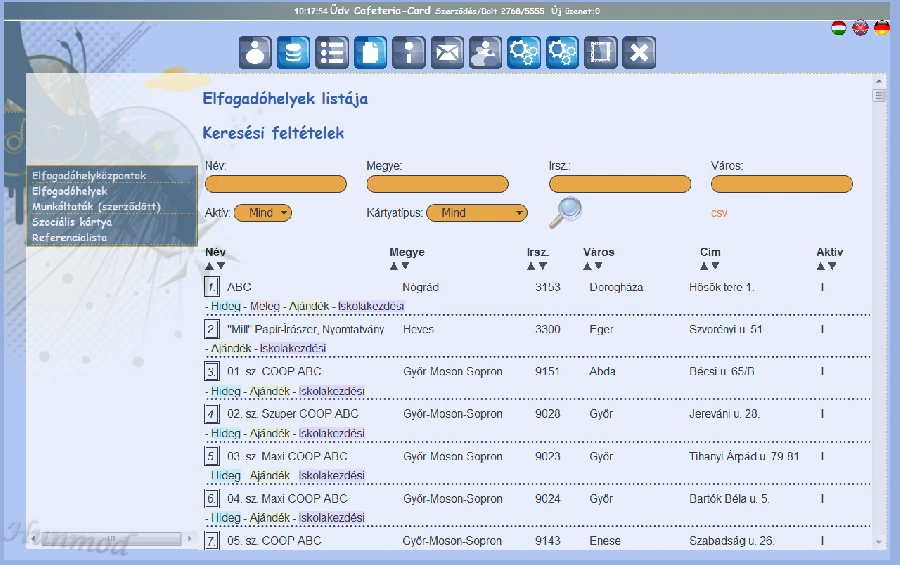This screenshot has height=565, width=900.
Task: Click in the Város search field
Action: tap(781, 184)
